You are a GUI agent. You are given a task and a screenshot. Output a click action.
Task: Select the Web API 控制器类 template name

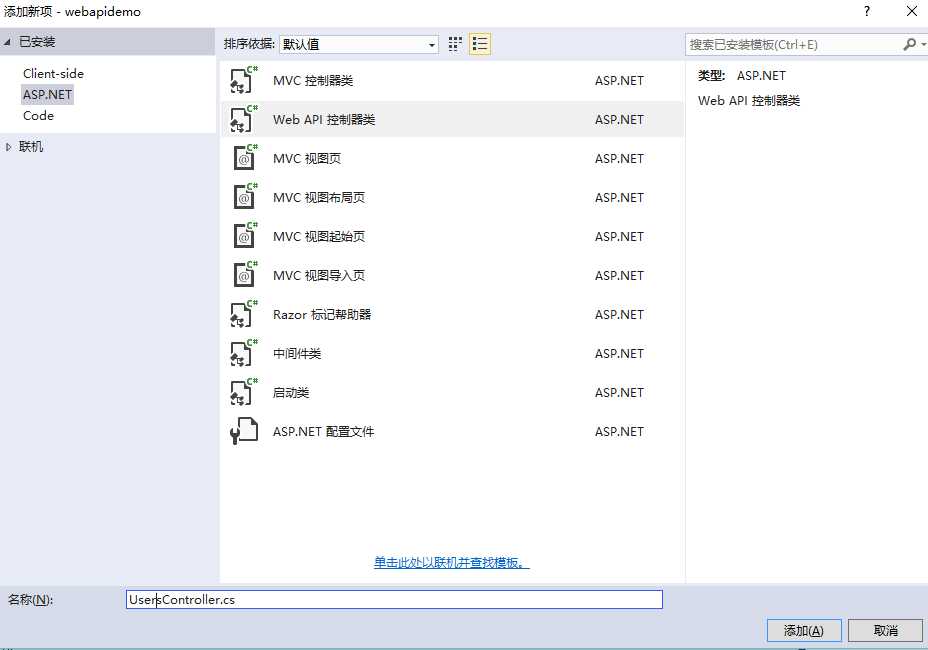[324, 120]
